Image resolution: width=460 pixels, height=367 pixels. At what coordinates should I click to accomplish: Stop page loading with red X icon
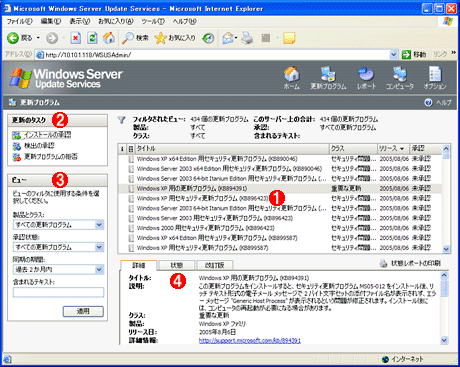76,38
